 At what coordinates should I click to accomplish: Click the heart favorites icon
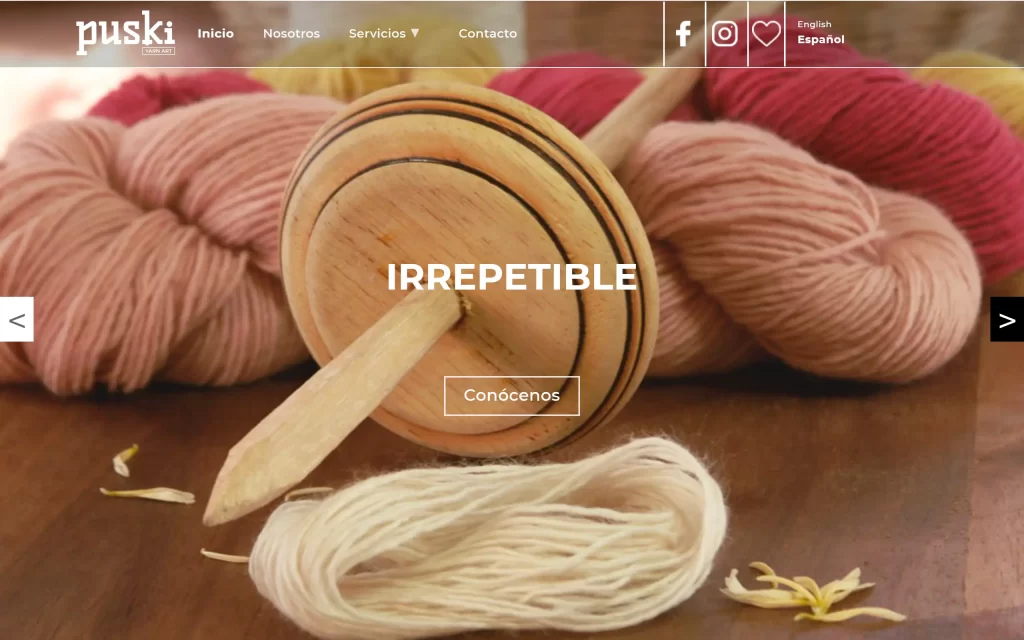766,33
